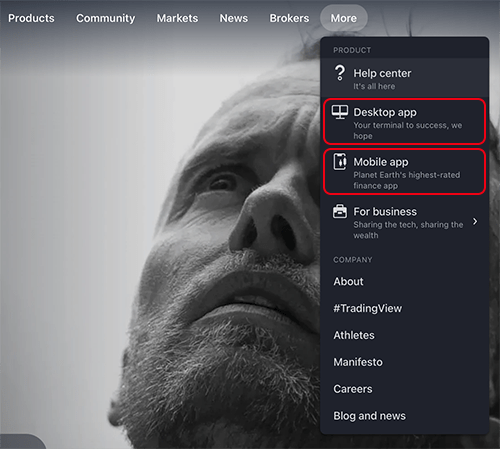Image resolution: width=500 pixels, height=449 pixels.
Task: Go to the About page
Action: pos(348,282)
